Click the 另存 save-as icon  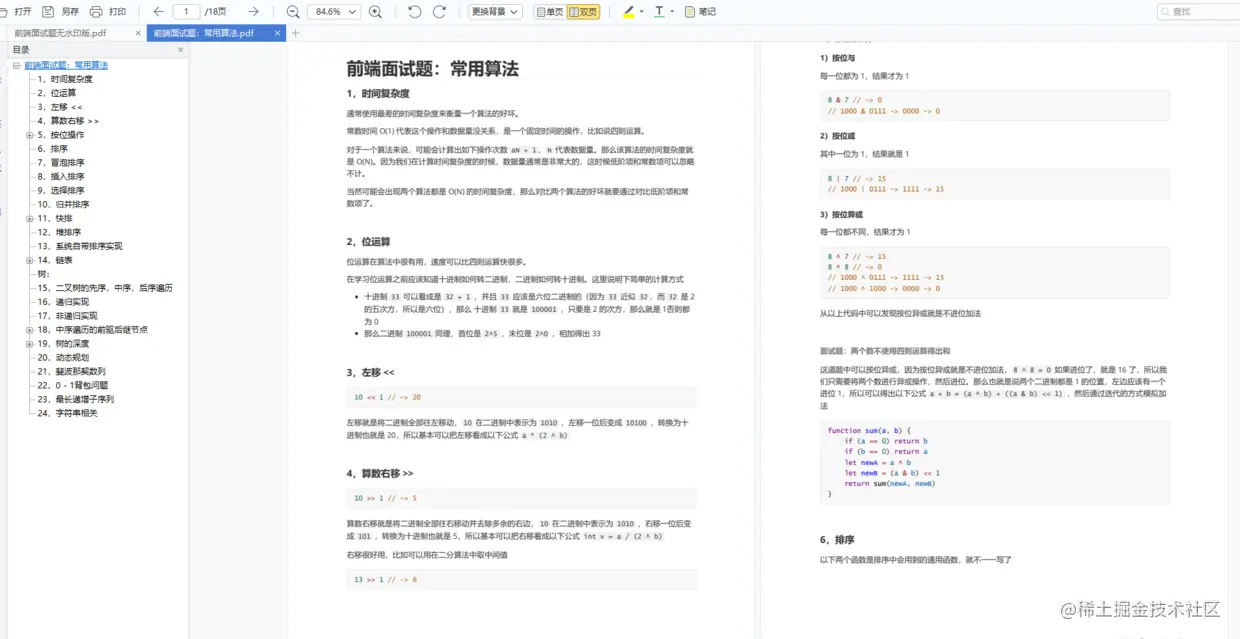(x=49, y=12)
